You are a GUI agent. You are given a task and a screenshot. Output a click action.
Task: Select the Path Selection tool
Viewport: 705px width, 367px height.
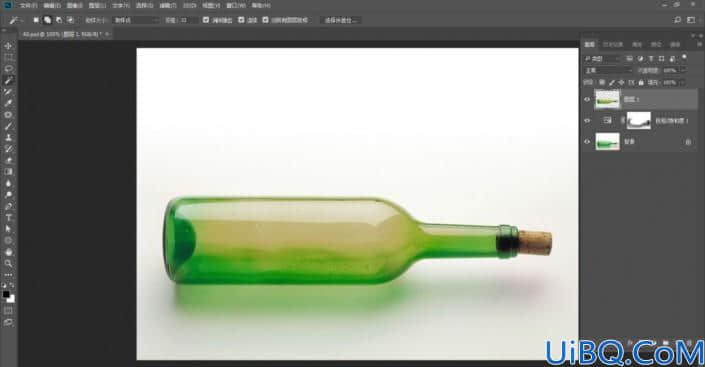pyautogui.click(x=8, y=229)
